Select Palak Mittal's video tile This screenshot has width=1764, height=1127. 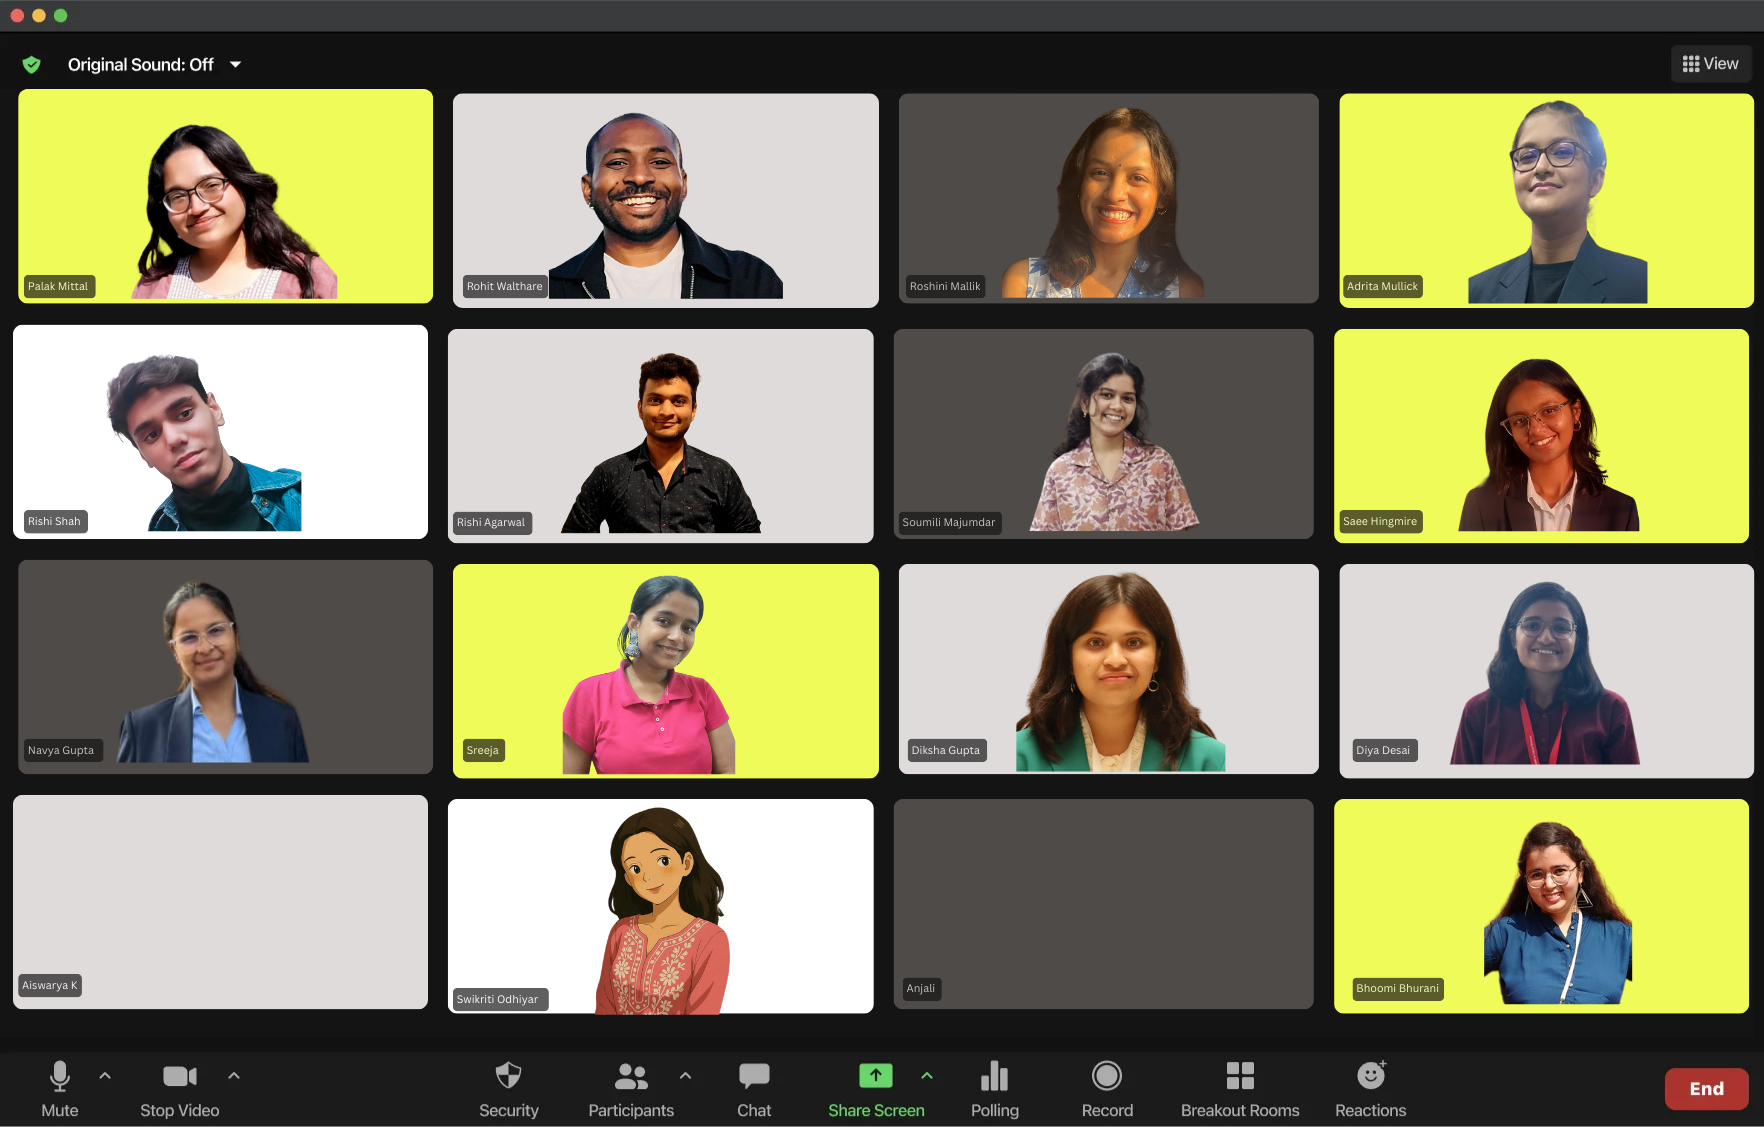tap(226, 196)
